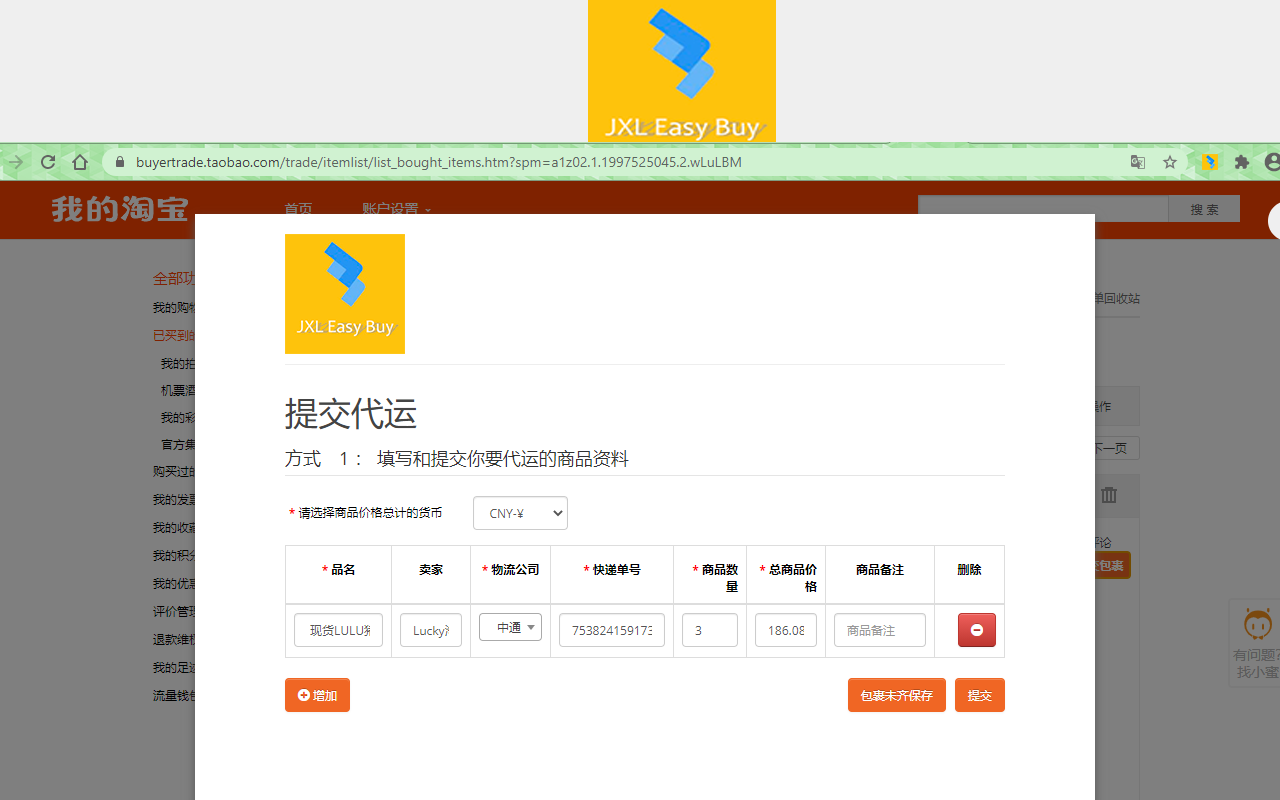1280x800 pixels.
Task: Focus the 卖家 input containing Lucky
Action: [431, 630]
